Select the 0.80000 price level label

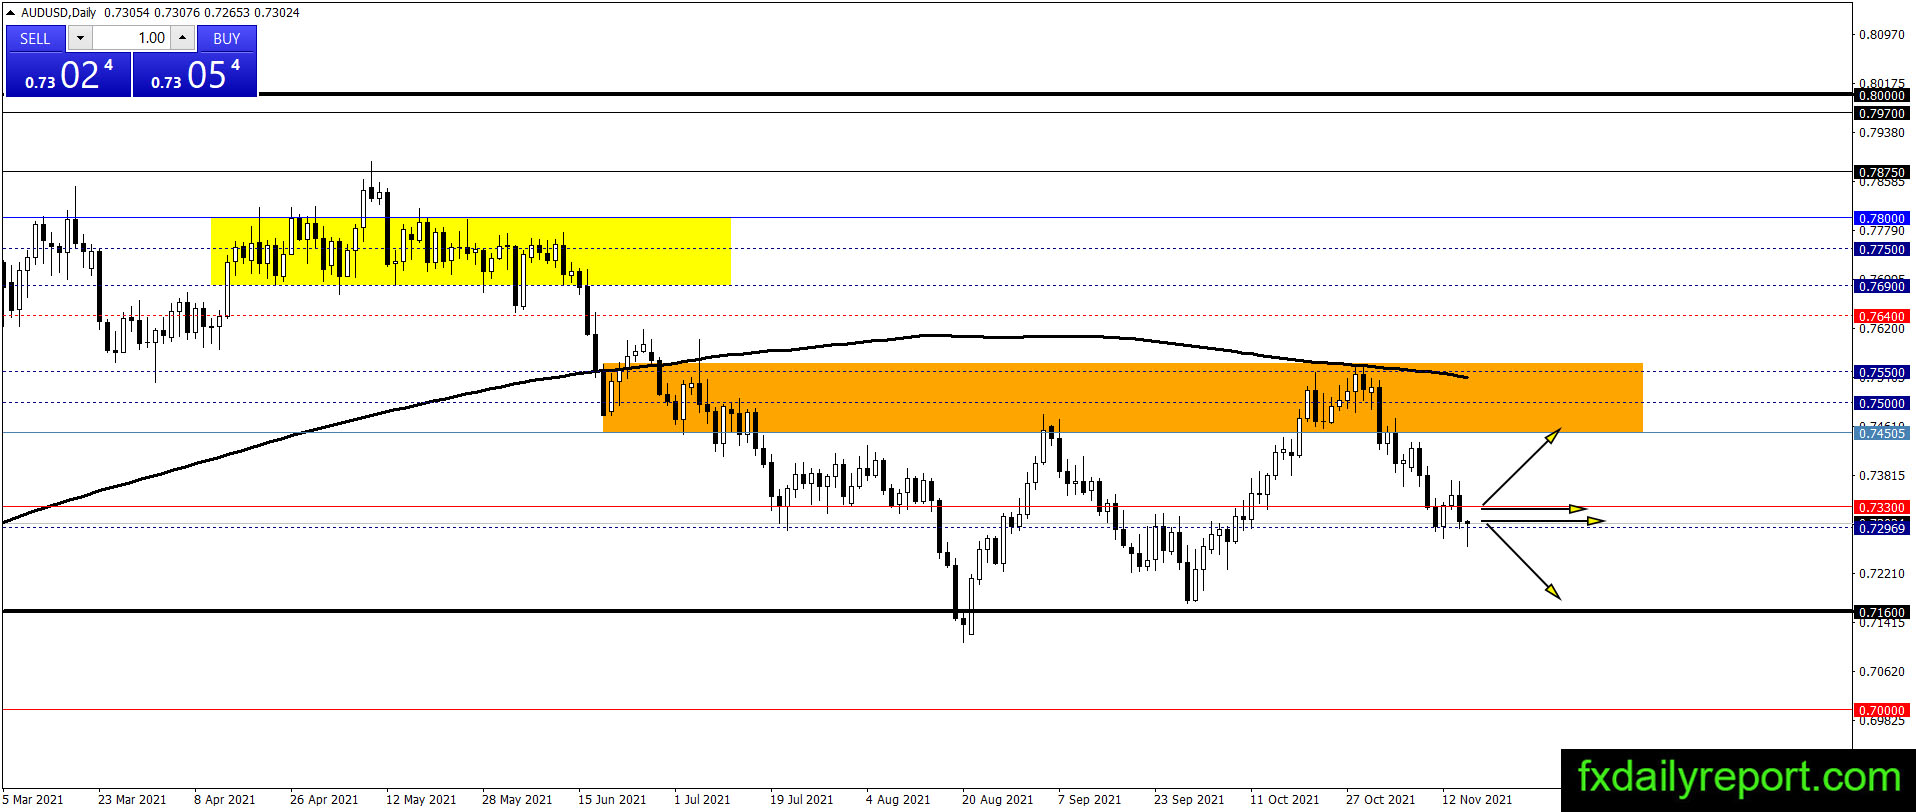pos(1881,96)
